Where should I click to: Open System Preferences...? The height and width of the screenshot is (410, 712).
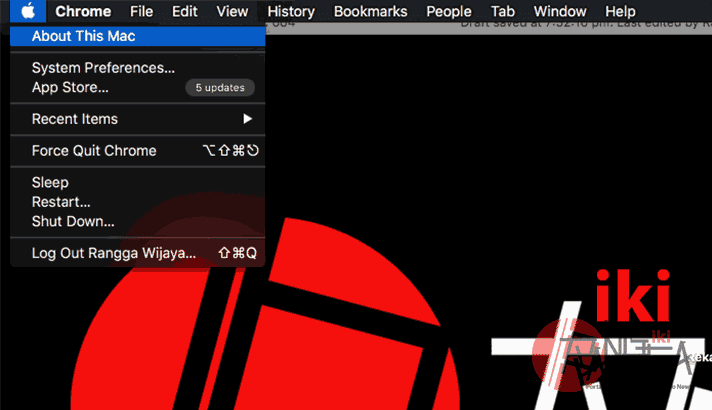click(x=138, y=68)
